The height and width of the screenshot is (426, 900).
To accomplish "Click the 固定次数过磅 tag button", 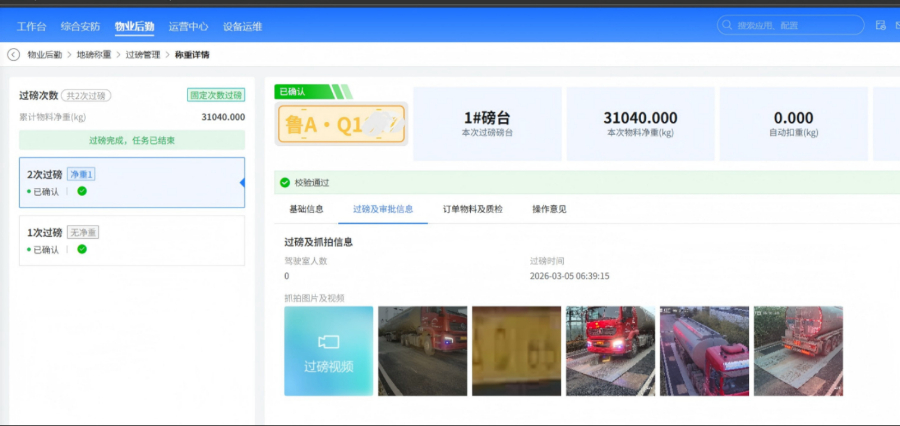I will coord(215,96).
